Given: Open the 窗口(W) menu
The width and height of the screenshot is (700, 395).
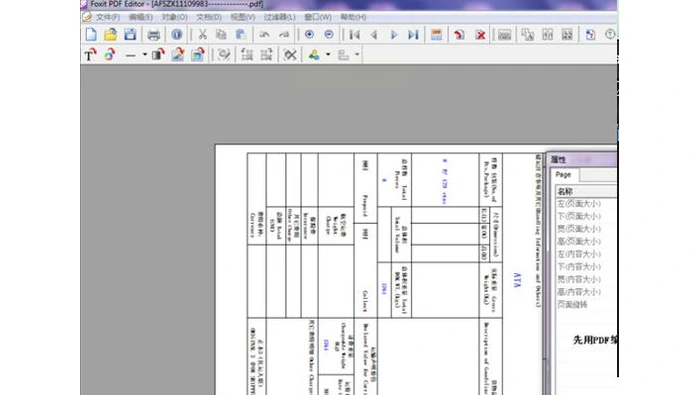Looking at the screenshot, I should tap(318, 17).
